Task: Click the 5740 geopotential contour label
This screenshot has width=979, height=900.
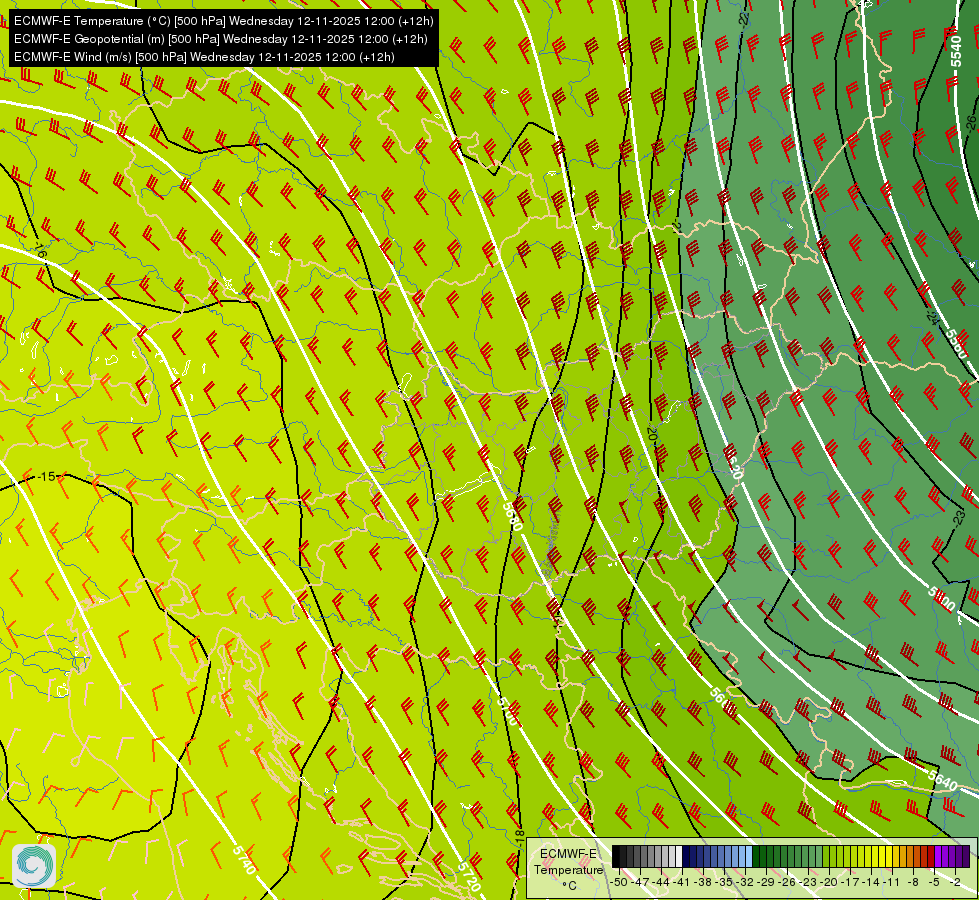Action: pyautogui.click(x=244, y=859)
